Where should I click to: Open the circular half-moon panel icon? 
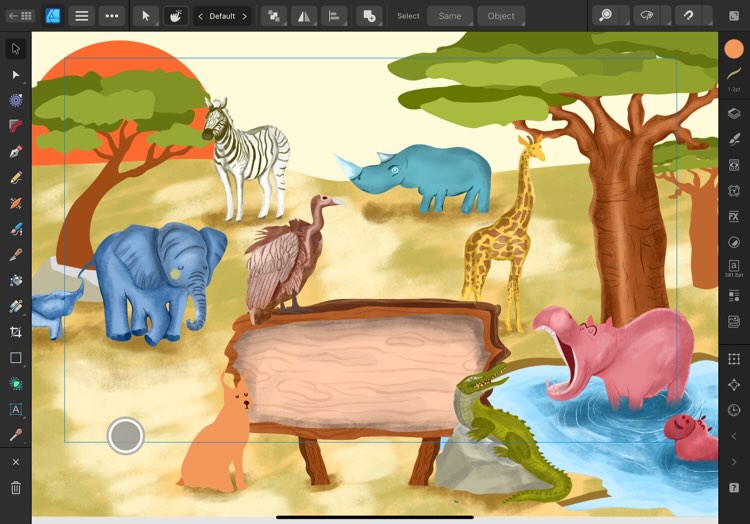pos(734,242)
